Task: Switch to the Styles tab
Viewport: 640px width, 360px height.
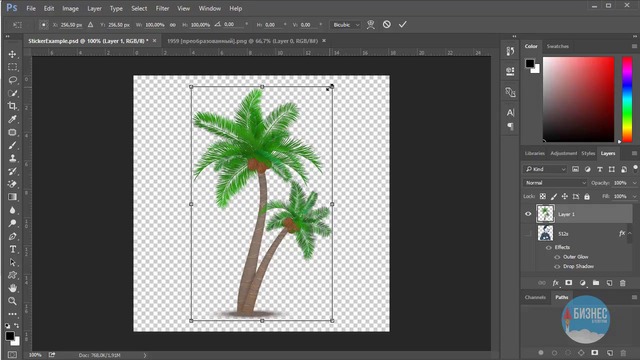Action: pyautogui.click(x=588, y=153)
